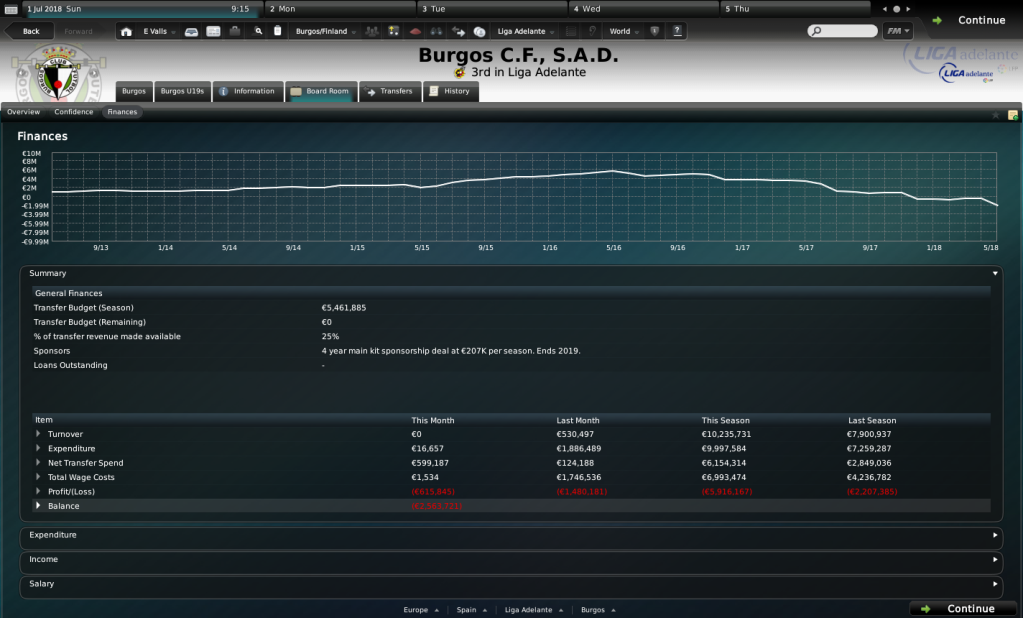Viewport: 1023px width, 618px height.
Task: Open the clipboard notebook icon
Action: (277, 31)
